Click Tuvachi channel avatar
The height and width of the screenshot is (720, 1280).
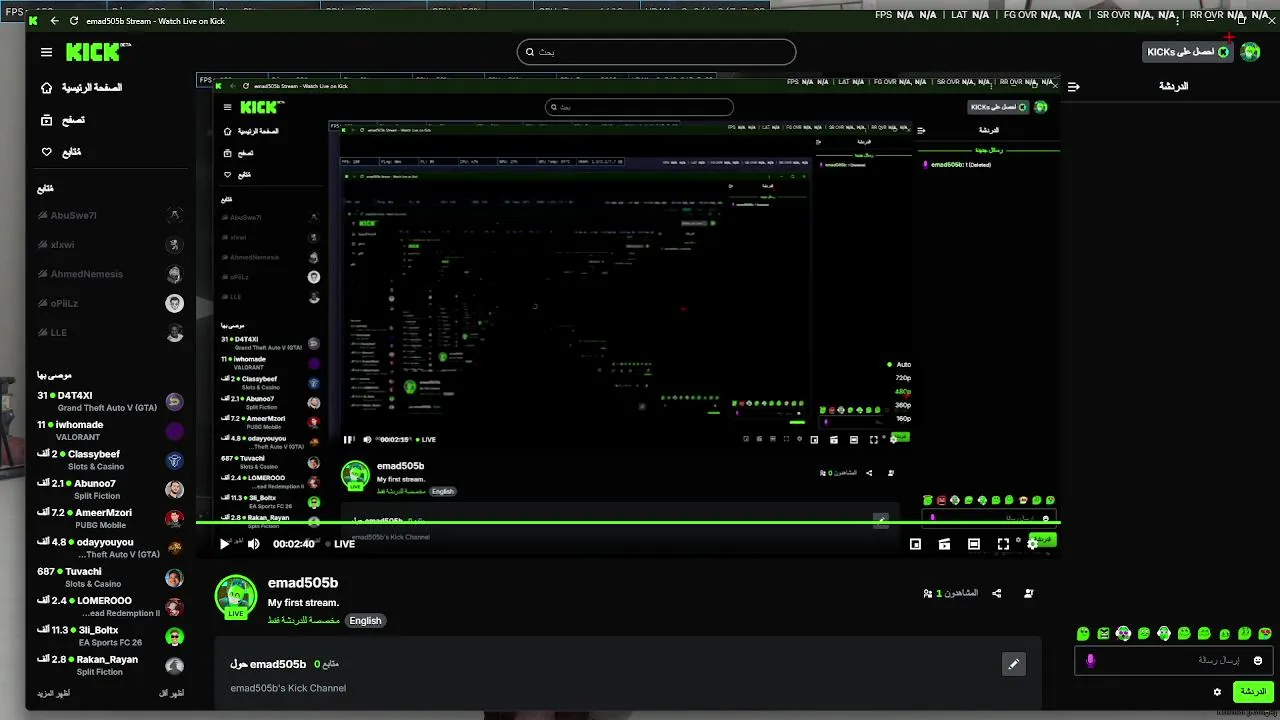(x=174, y=578)
